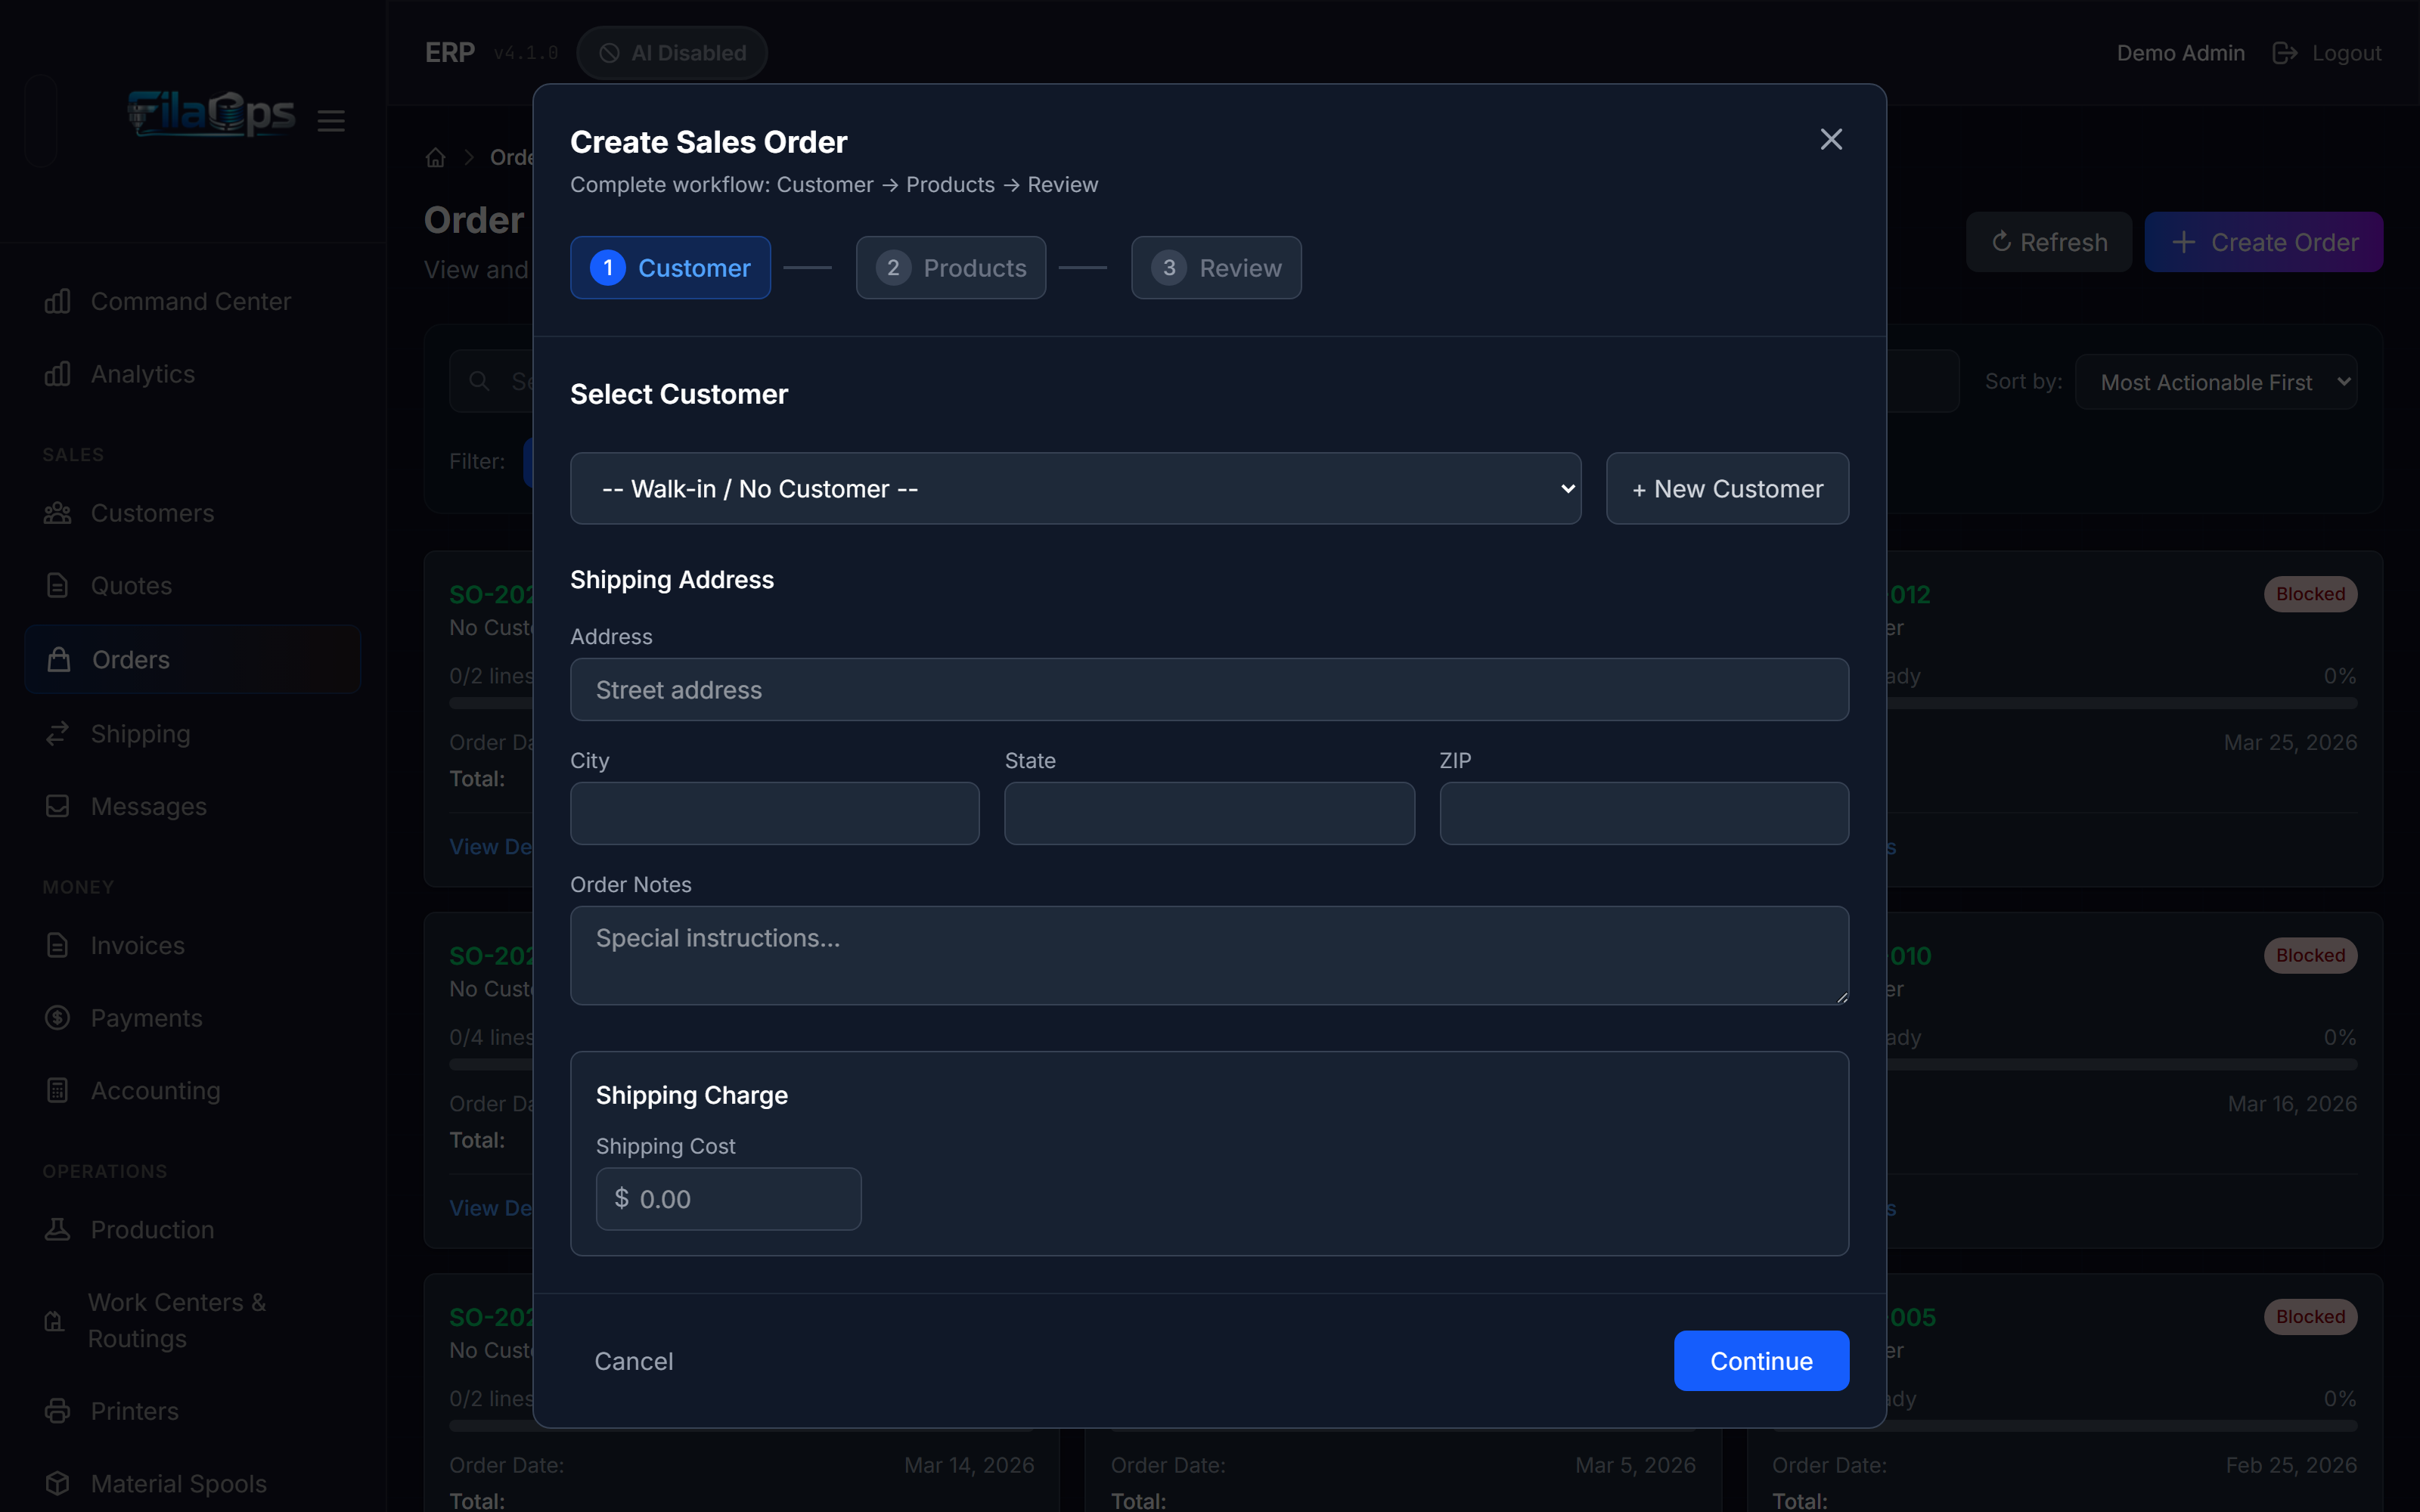Focus the Order Notes text area
The height and width of the screenshot is (1512, 2420).
point(1209,955)
